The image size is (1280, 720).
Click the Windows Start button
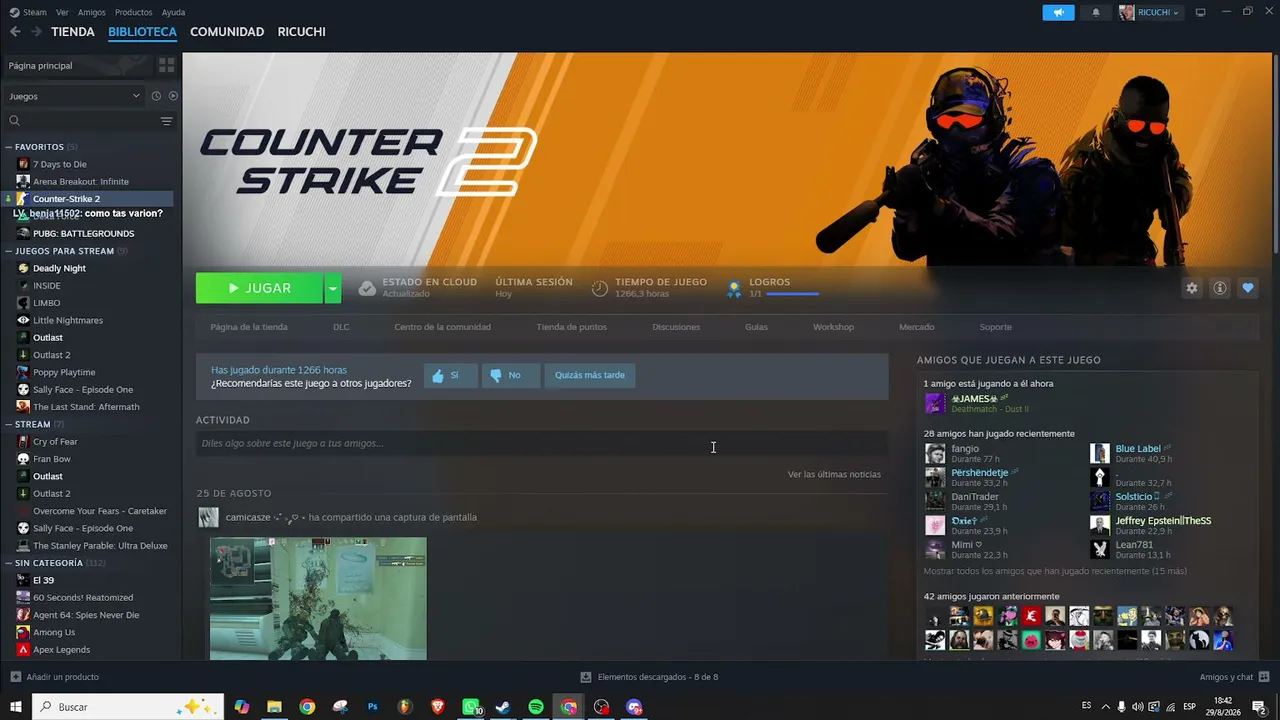pos(16,707)
